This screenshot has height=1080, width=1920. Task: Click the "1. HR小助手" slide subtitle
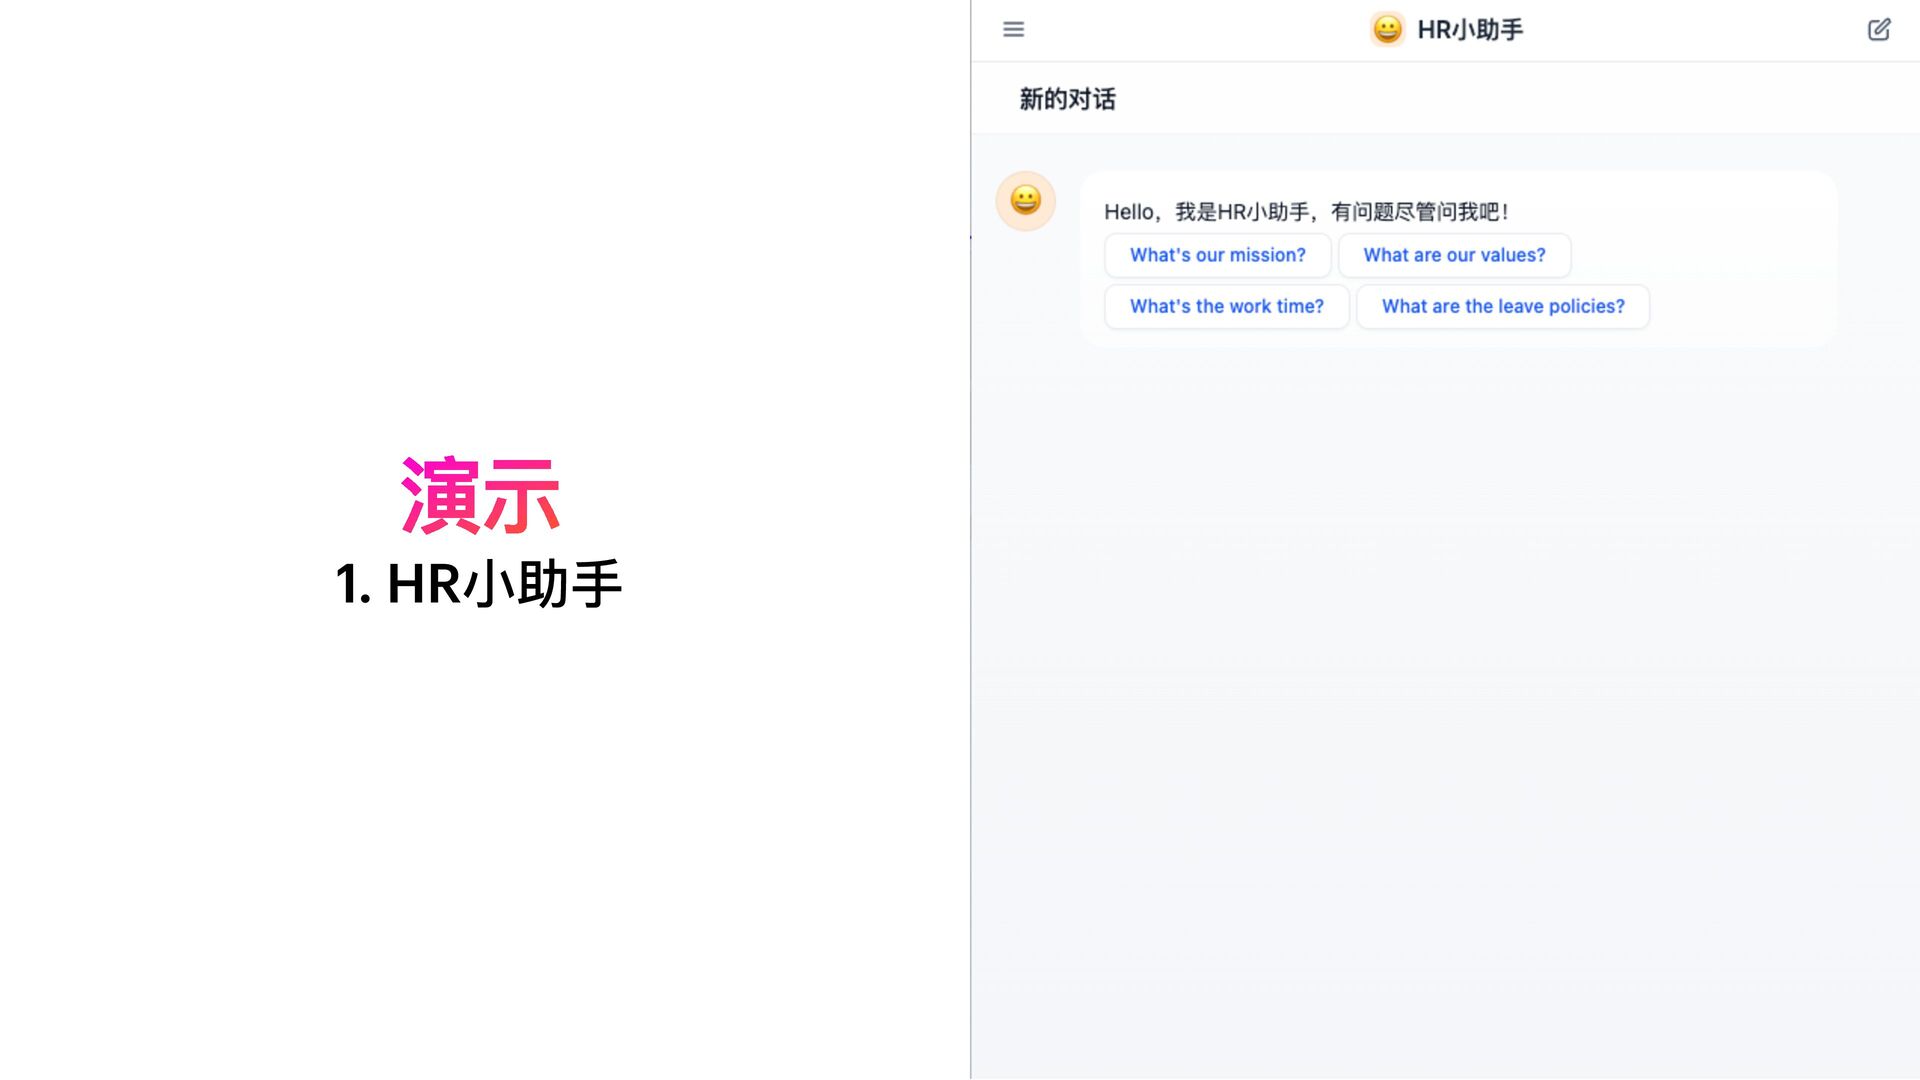click(478, 584)
